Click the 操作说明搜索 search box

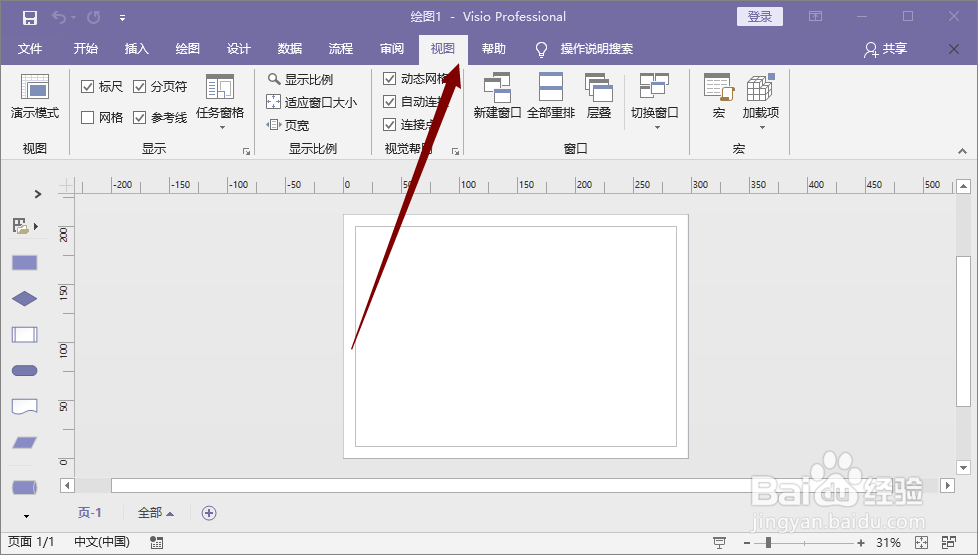tap(596, 49)
